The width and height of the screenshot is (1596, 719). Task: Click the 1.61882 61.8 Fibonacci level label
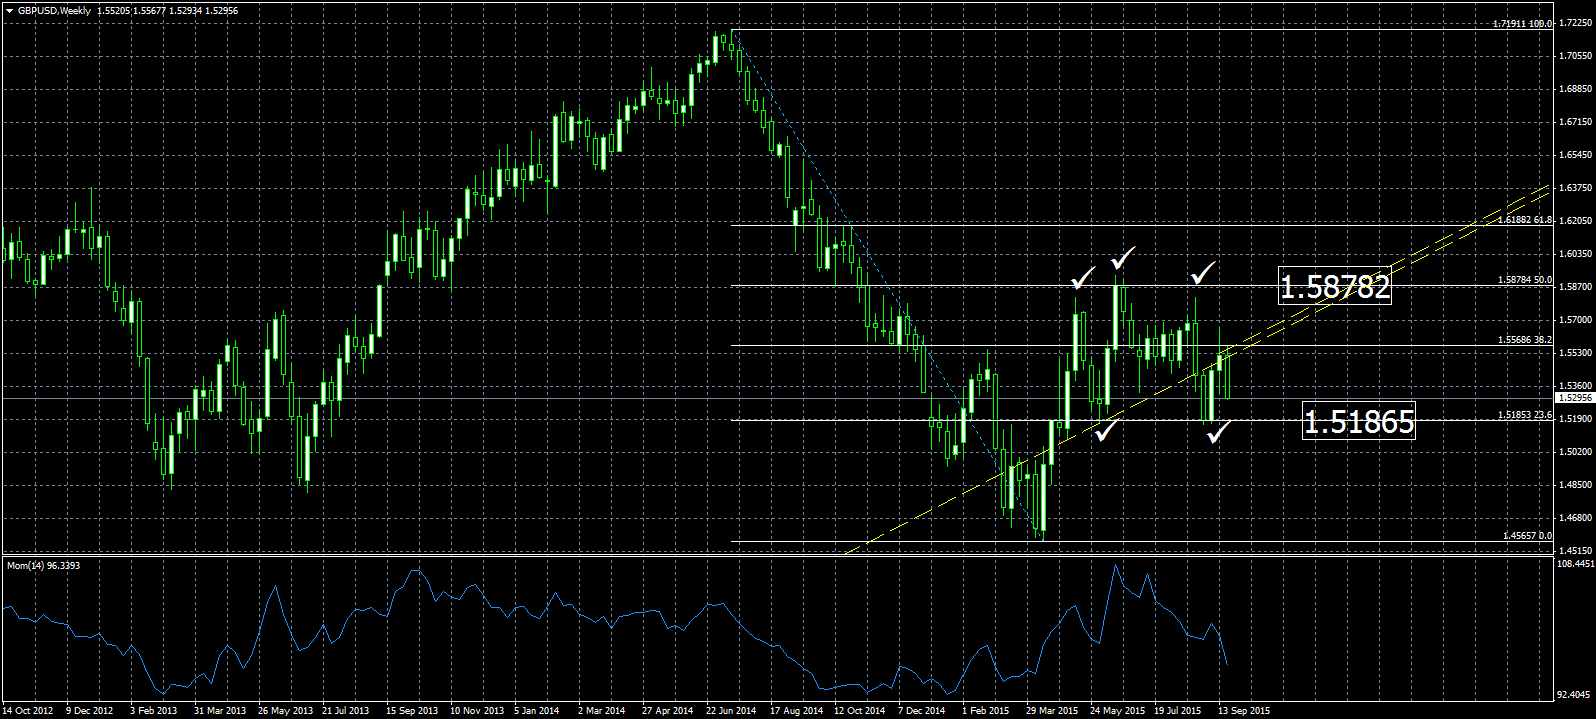pyautogui.click(x=1524, y=219)
